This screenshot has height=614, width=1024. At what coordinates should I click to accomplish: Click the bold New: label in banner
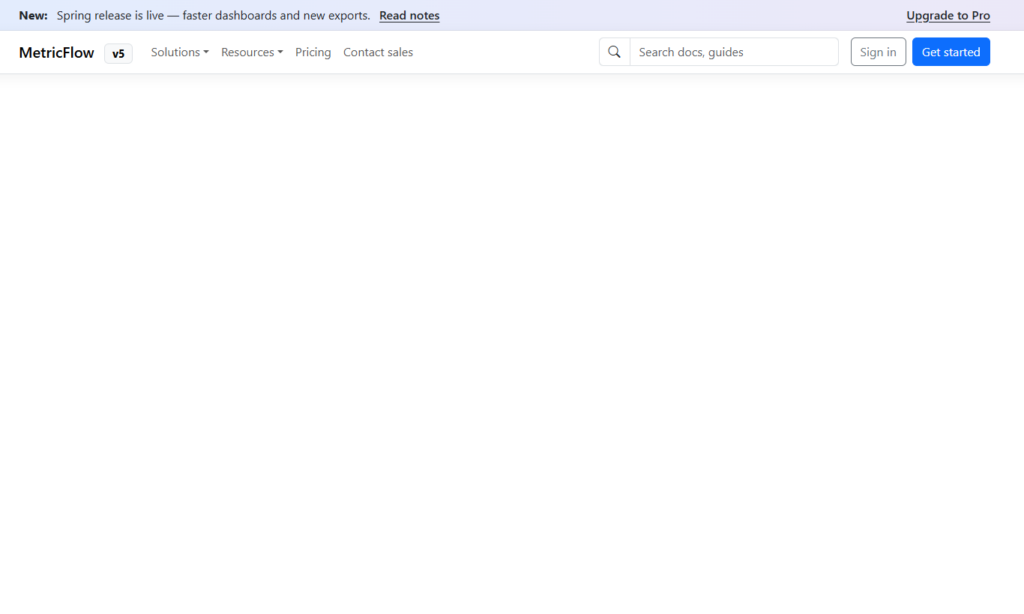[33, 16]
